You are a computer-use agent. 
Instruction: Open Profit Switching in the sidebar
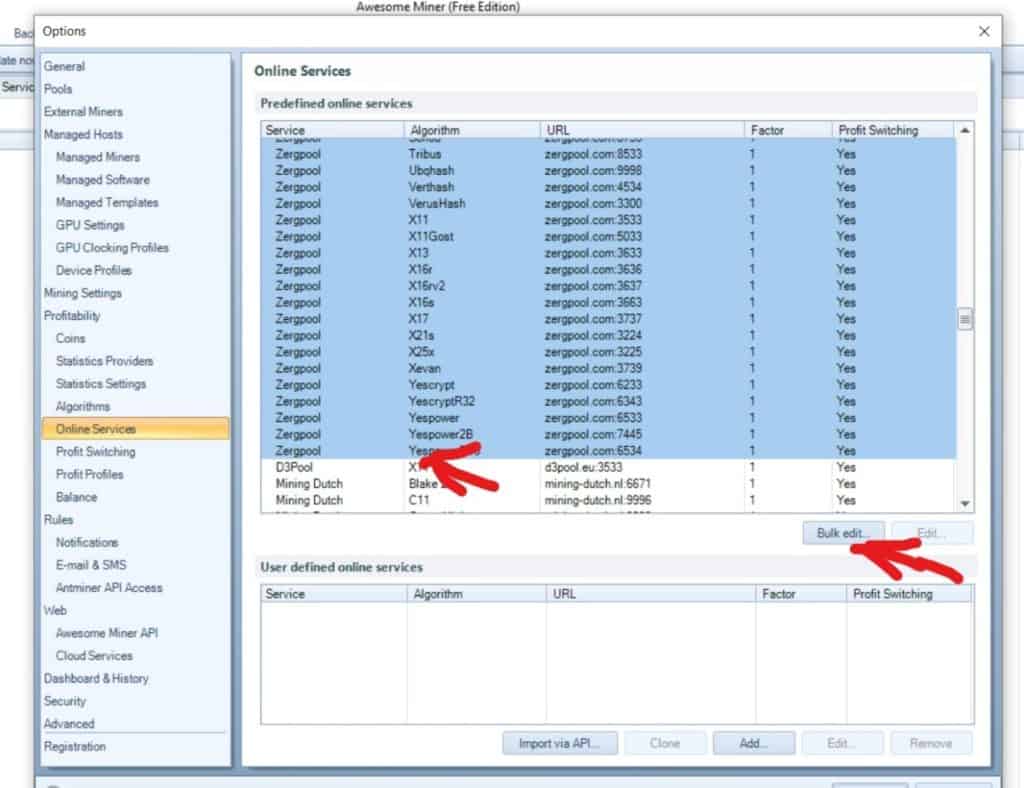click(95, 452)
